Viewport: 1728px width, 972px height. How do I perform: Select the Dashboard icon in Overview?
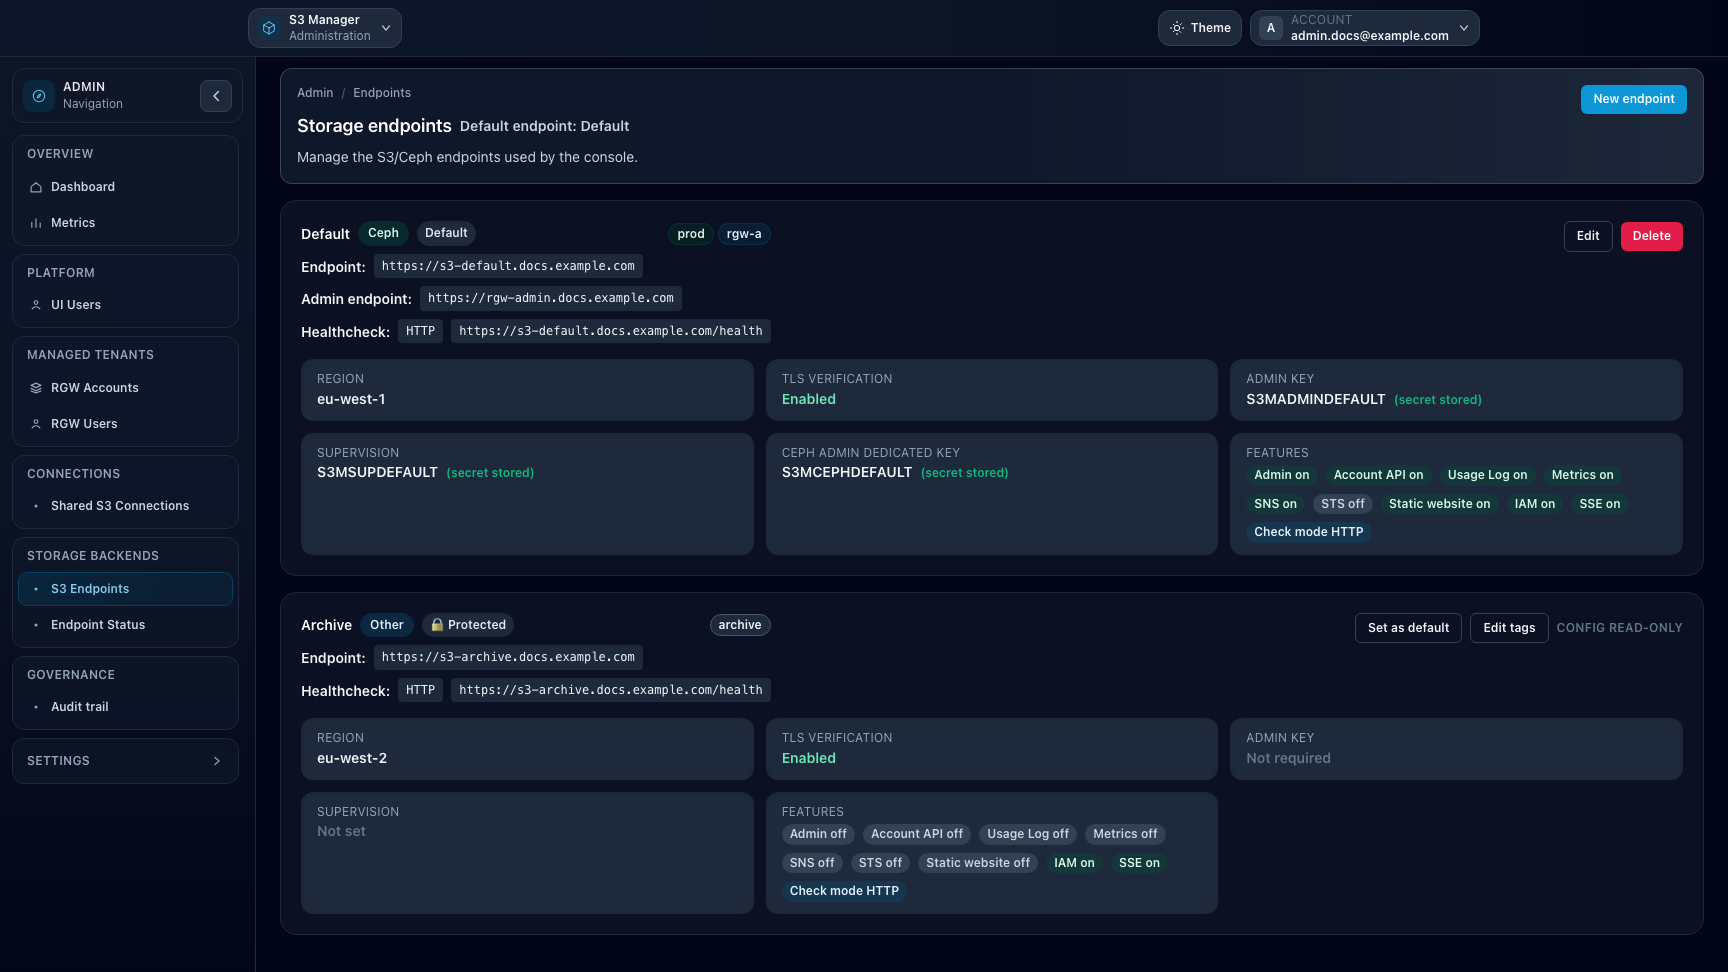pos(36,187)
